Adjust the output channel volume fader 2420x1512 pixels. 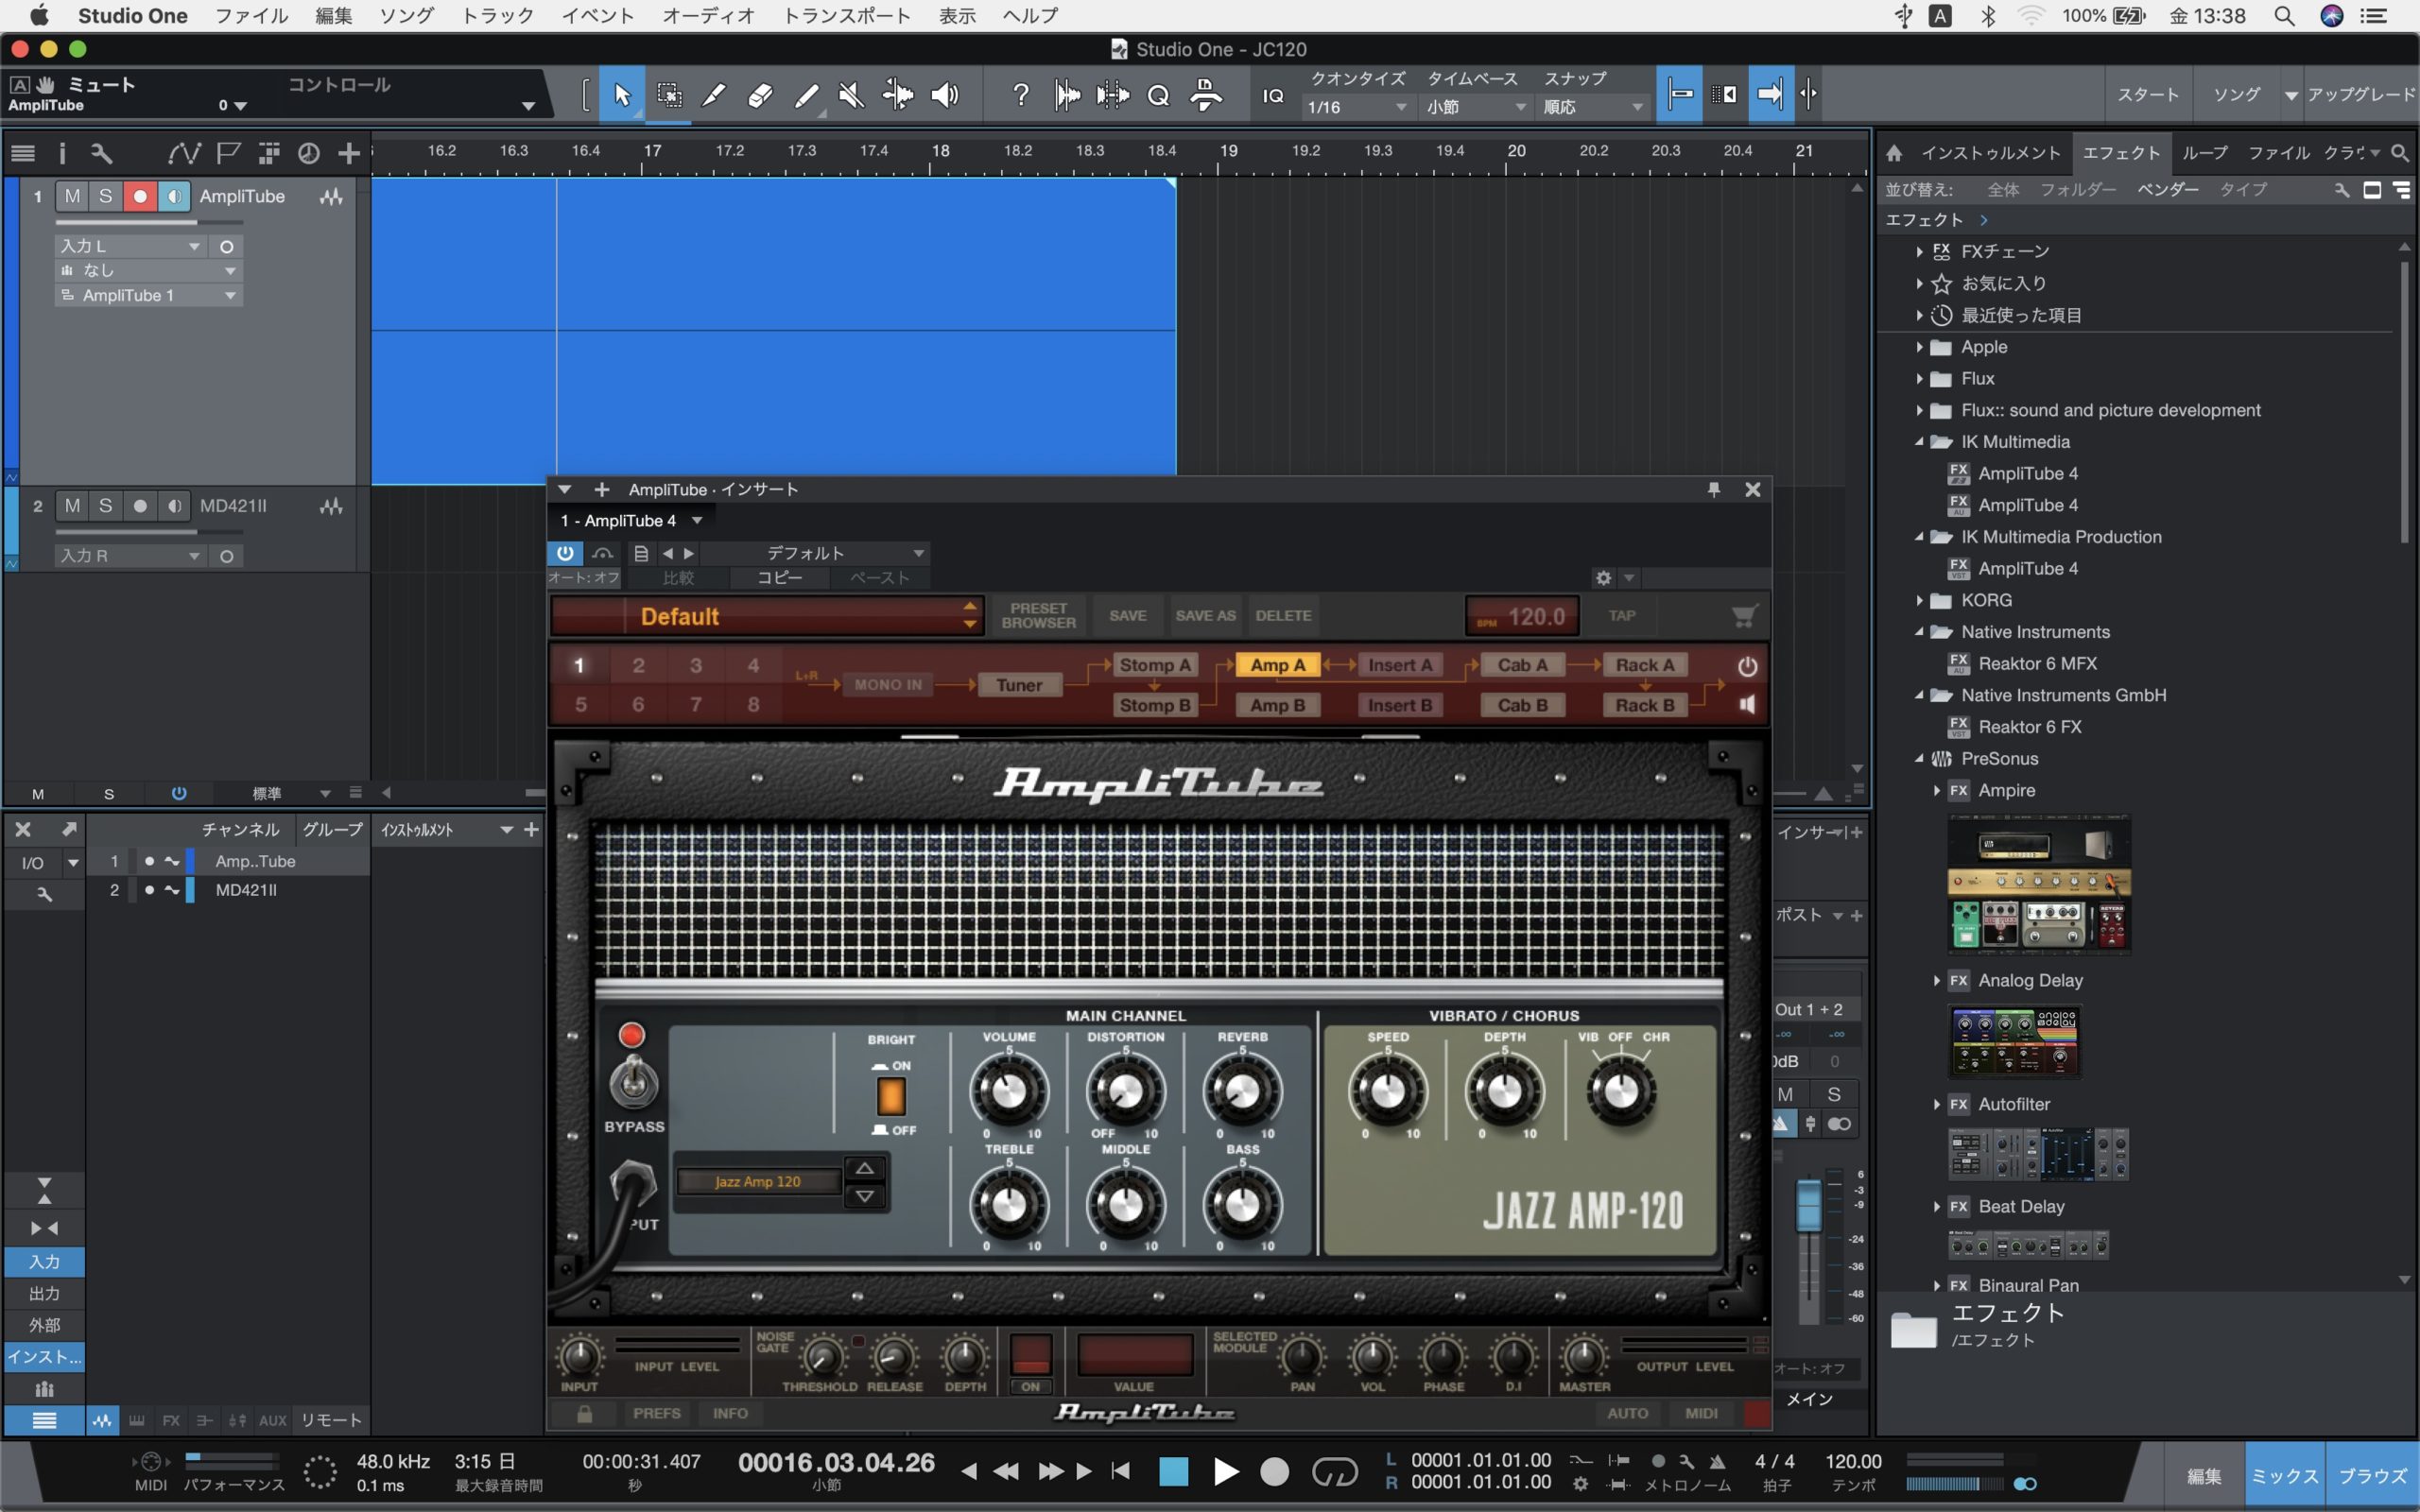[x=1808, y=1206]
